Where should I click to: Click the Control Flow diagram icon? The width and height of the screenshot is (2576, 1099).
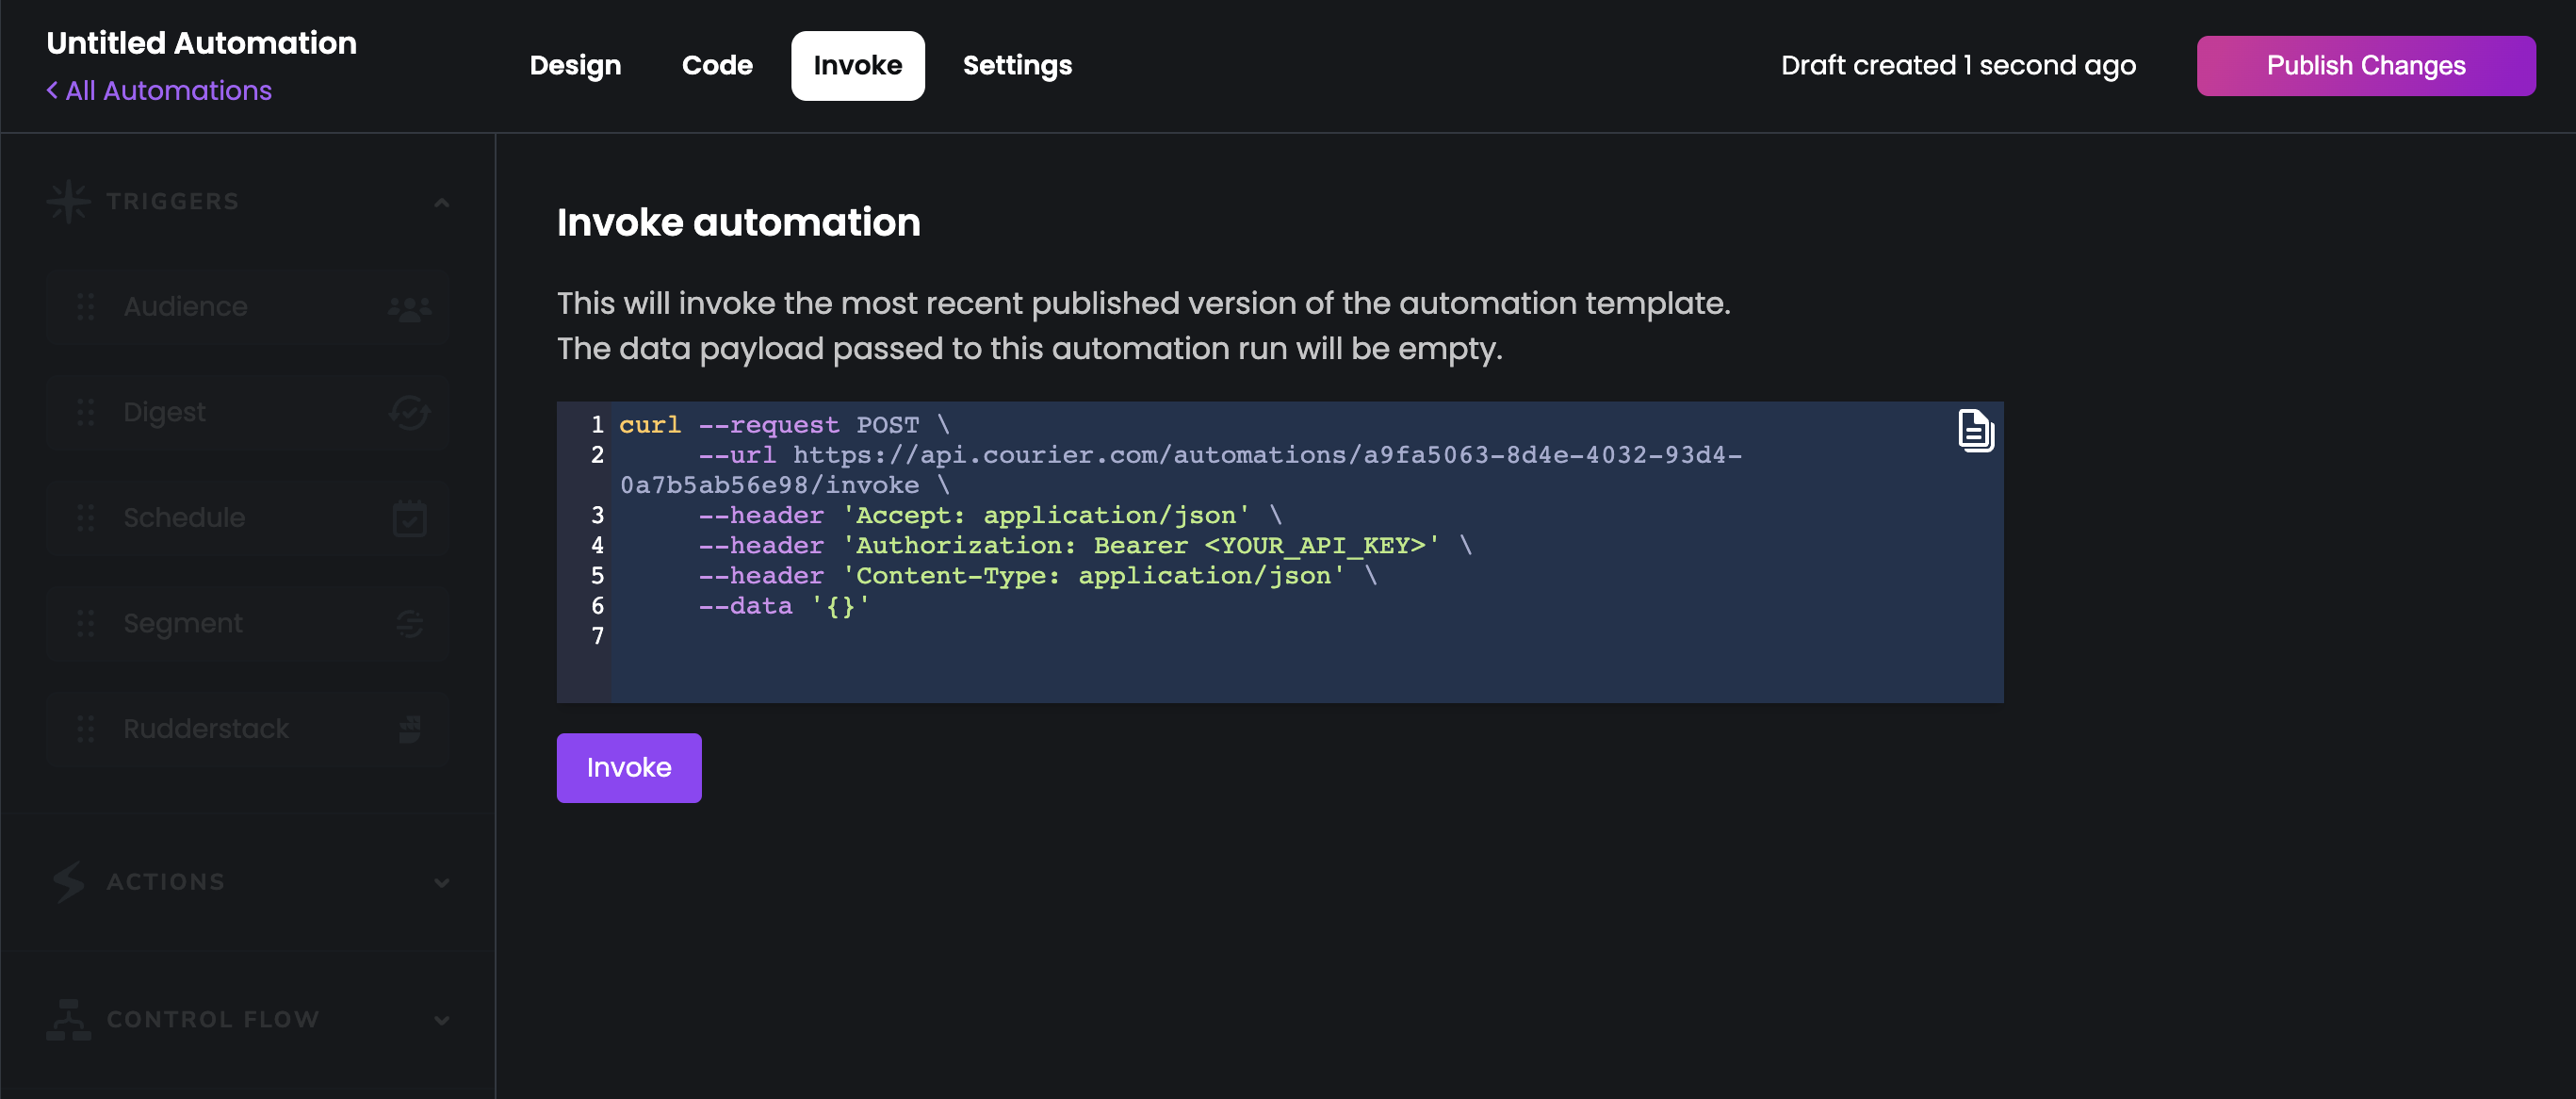pyautogui.click(x=68, y=1020)
